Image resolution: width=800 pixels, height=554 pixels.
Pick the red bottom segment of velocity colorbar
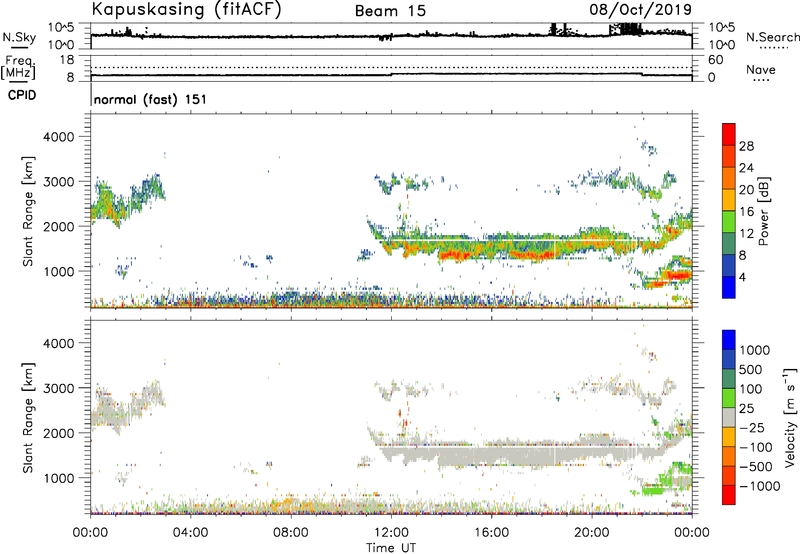(729, 495)
